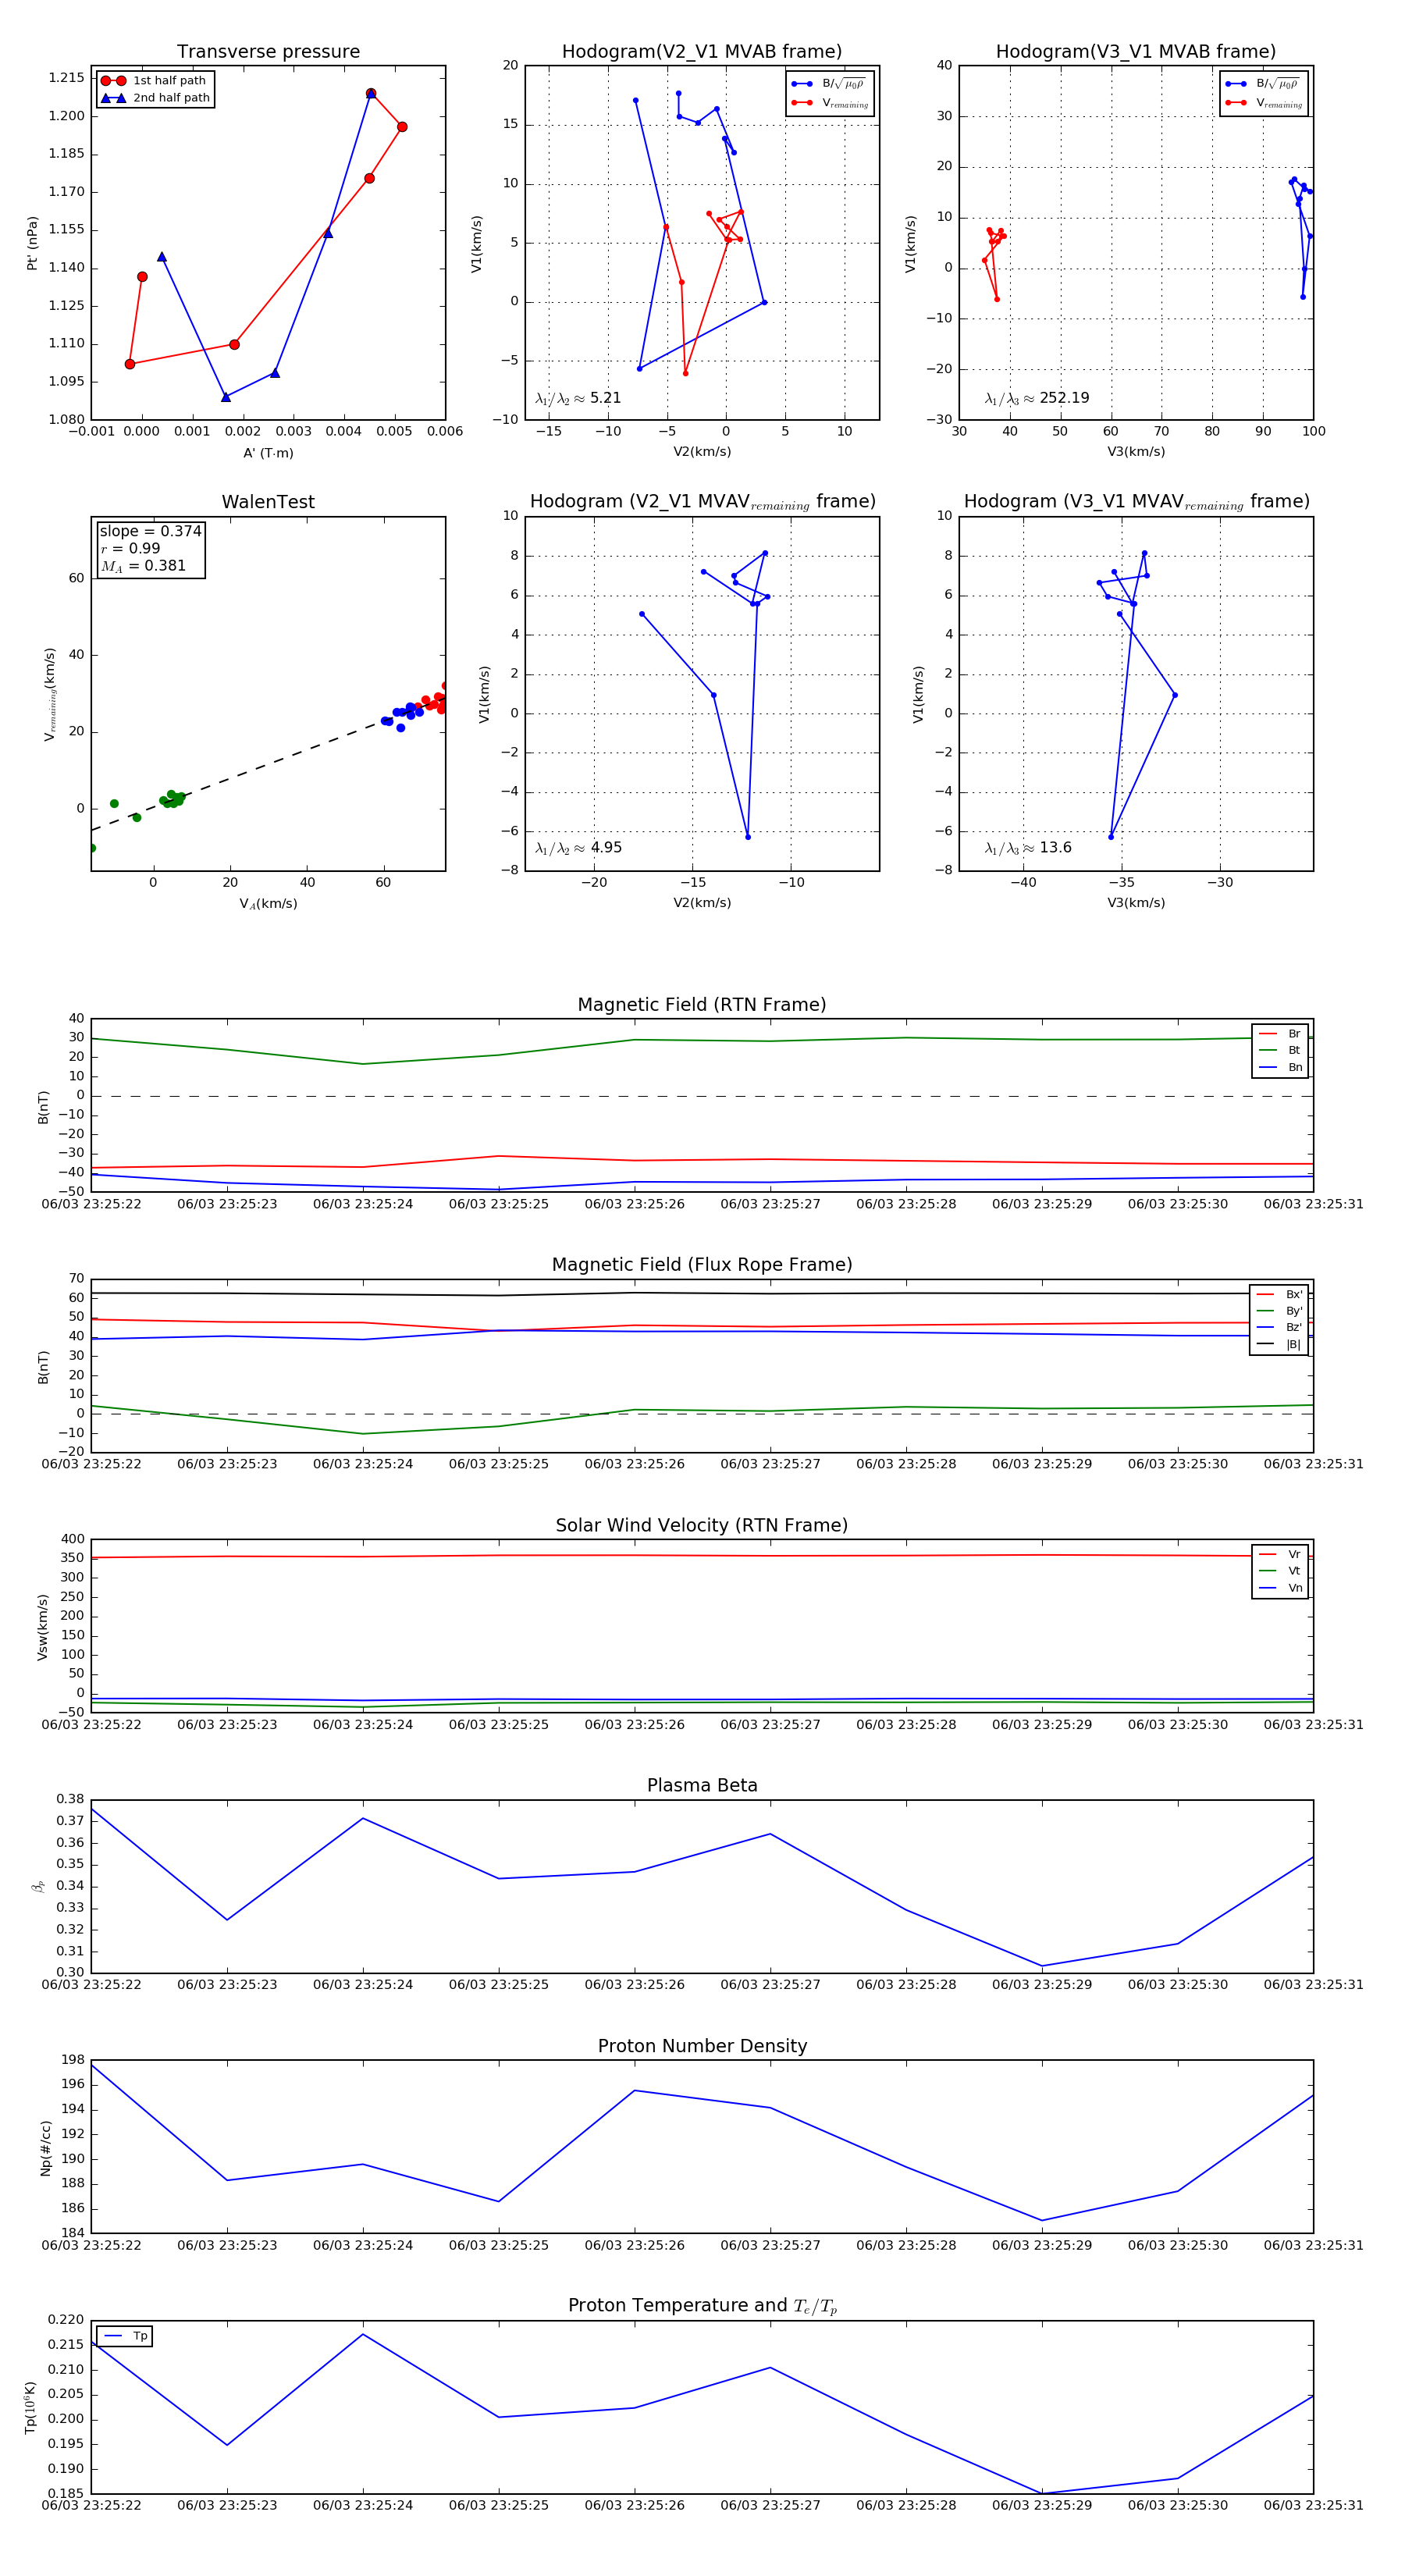Click the Hodogram V3_V1 MVAV remaining frame title
1405x2576 pixels.
click(1136, 502)
